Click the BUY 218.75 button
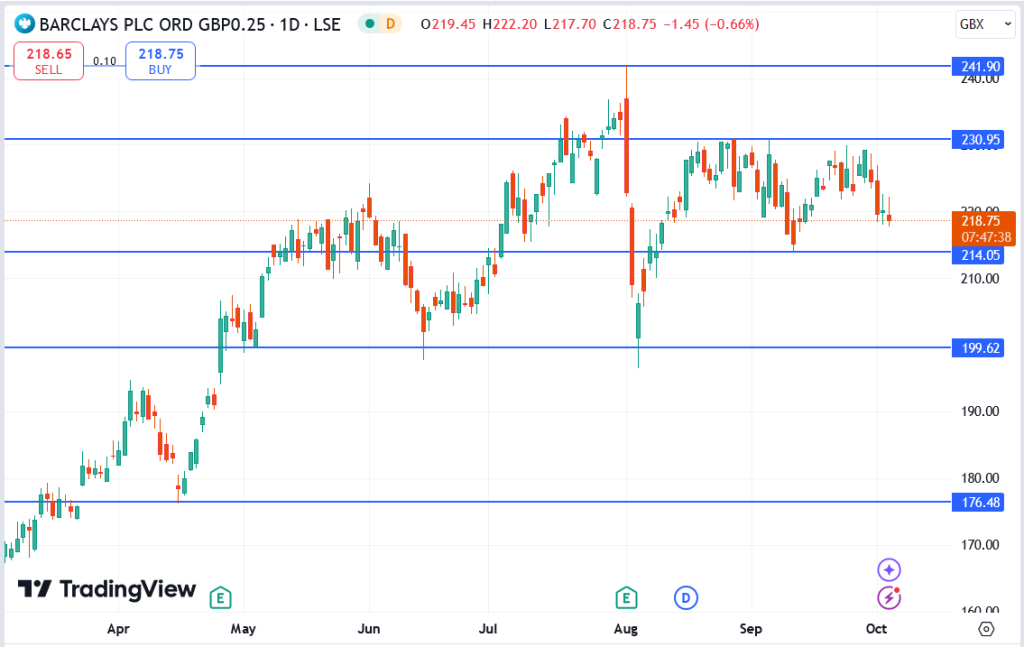The image size is (1024, 647). pos(161,61)
